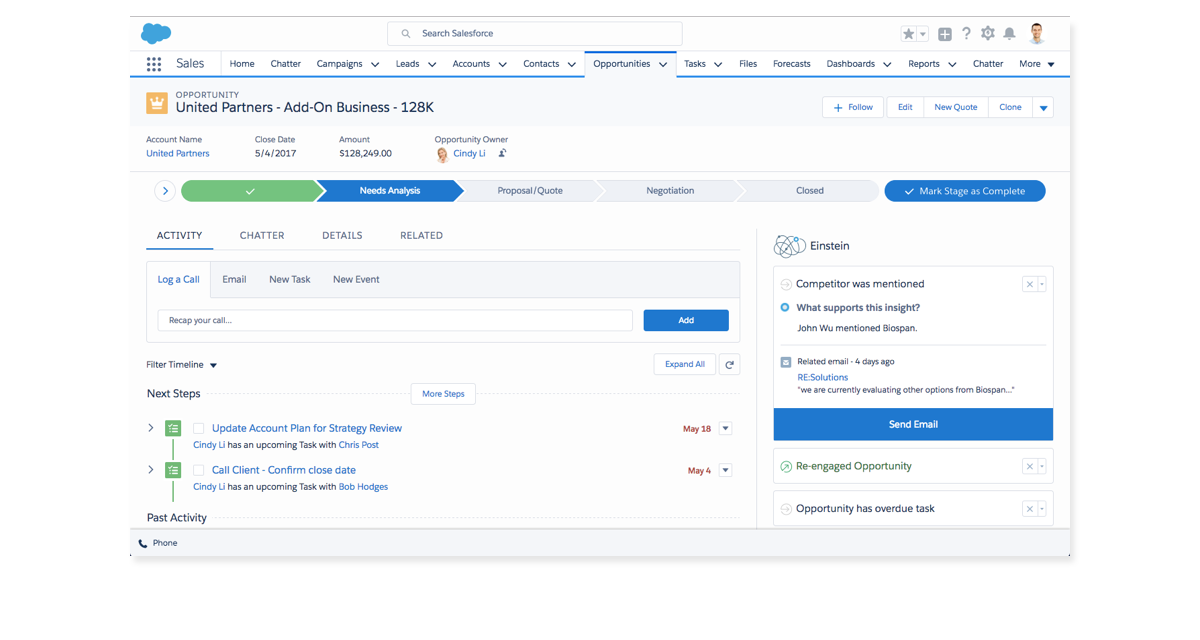Select the What supports this insight radio

pyautogui.click(x=785, y=308)
